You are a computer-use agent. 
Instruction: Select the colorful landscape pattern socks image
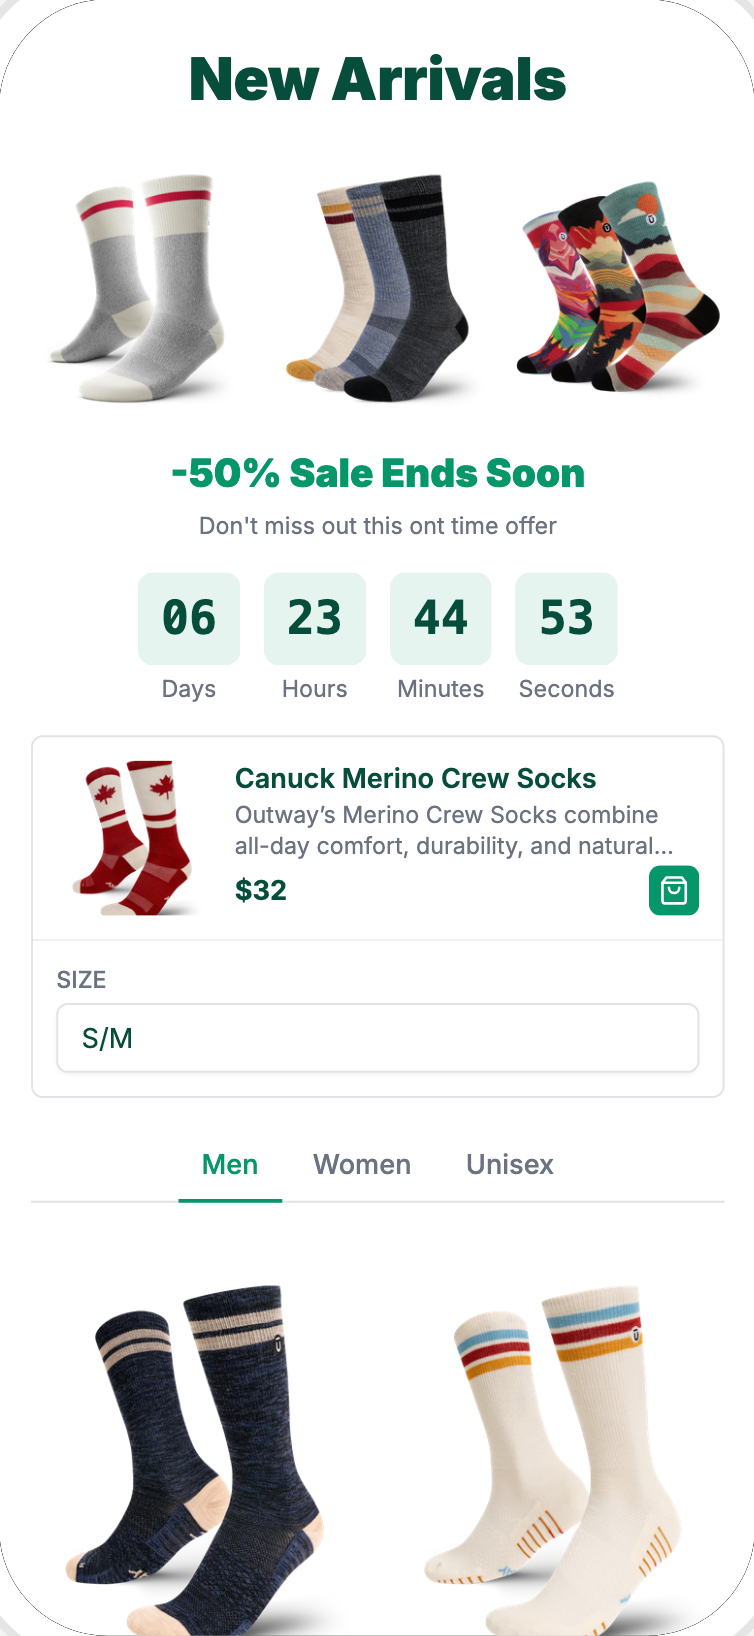(617, 288)
